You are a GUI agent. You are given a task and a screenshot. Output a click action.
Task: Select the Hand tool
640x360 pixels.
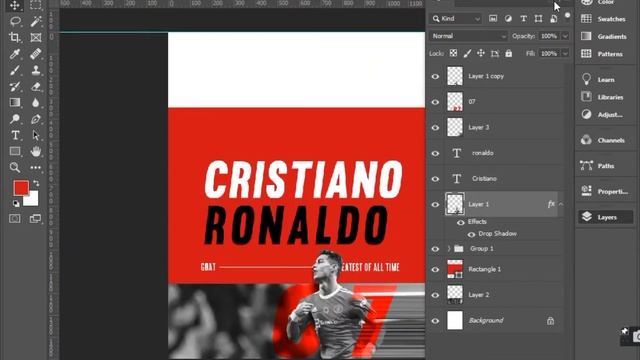[36, 151]
